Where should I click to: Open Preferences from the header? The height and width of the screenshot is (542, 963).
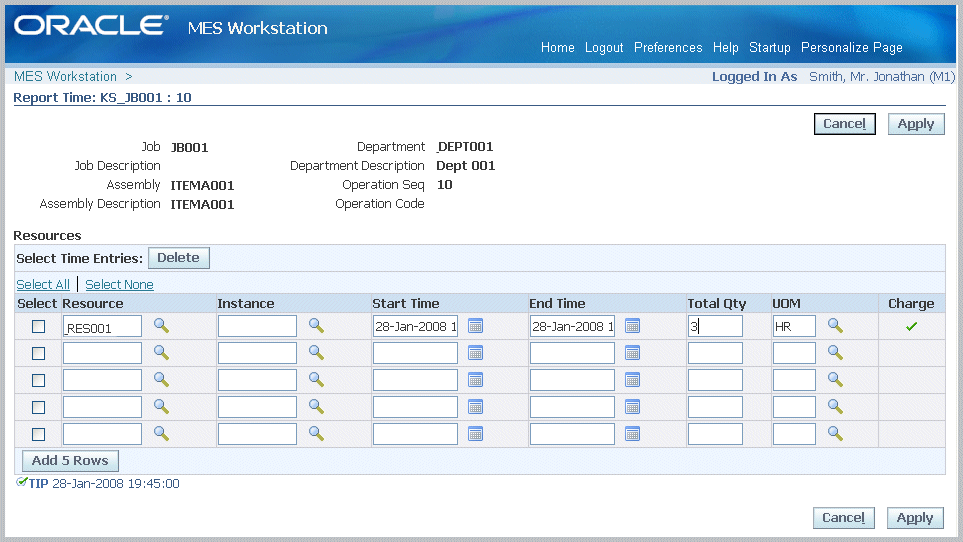coord(668,48)
